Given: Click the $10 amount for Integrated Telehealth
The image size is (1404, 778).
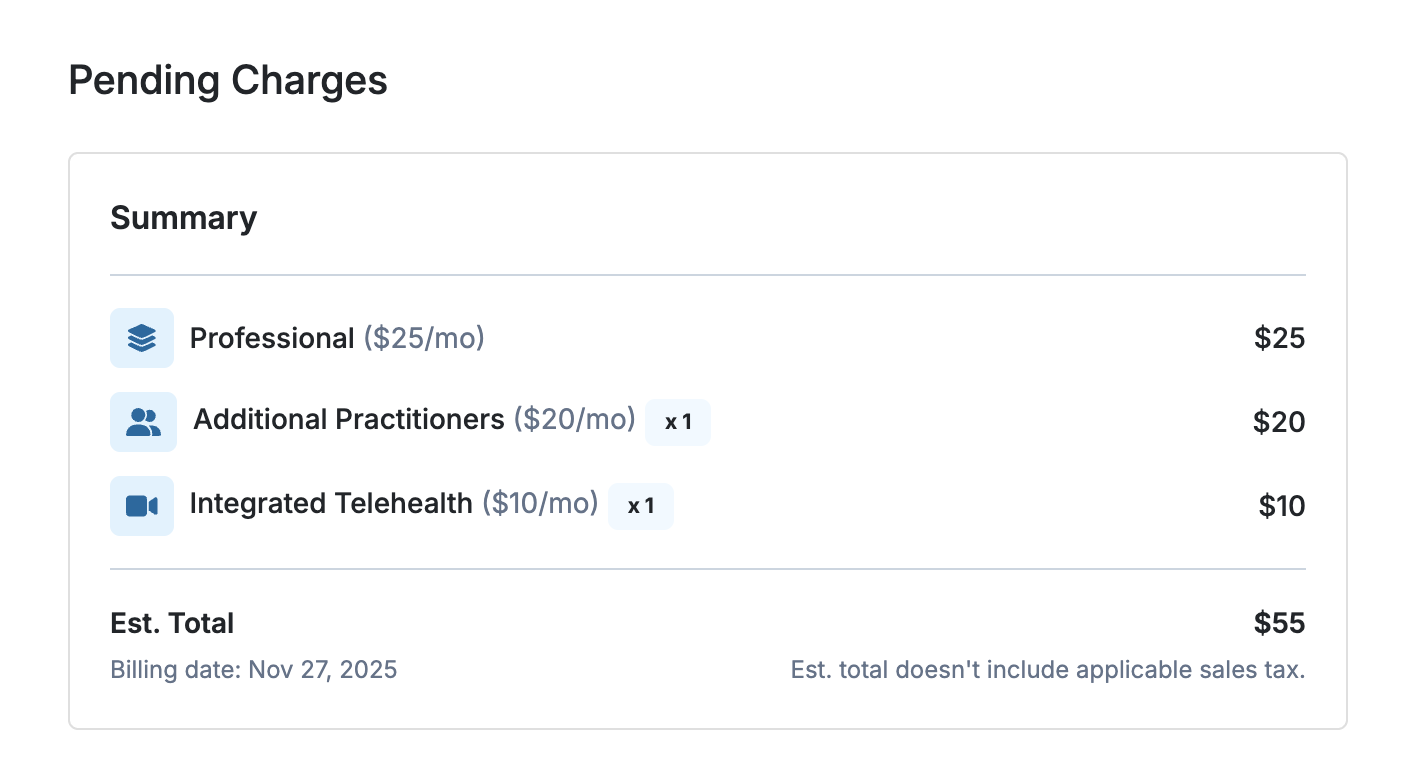Looking at the screenshot, I should point(1281,506).
